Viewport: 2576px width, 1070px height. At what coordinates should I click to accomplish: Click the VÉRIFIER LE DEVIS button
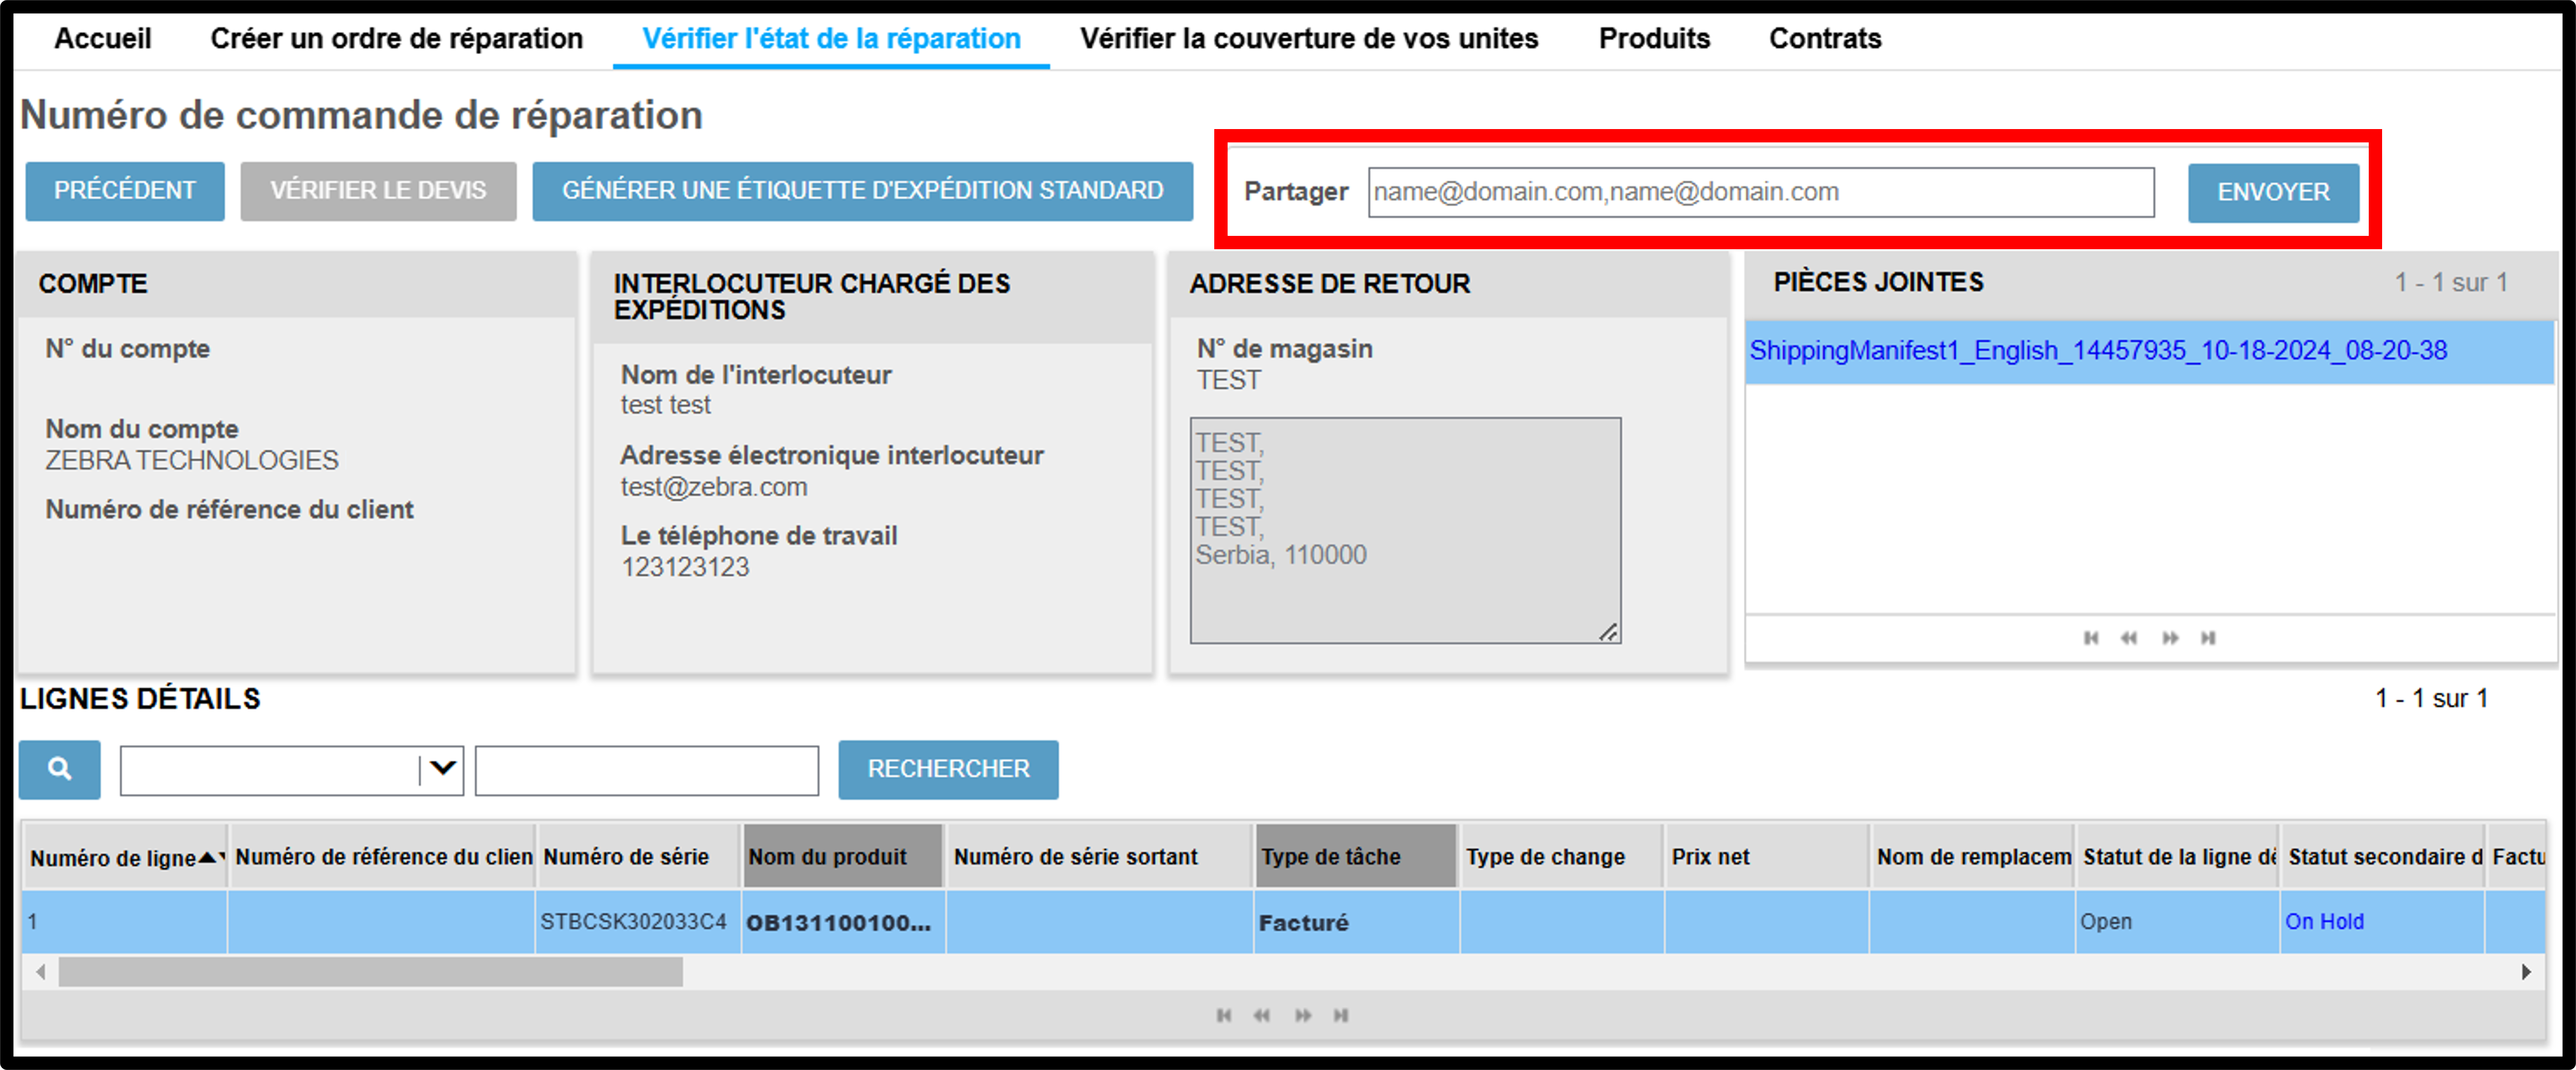pyautogui.click(x=378, y=191)
